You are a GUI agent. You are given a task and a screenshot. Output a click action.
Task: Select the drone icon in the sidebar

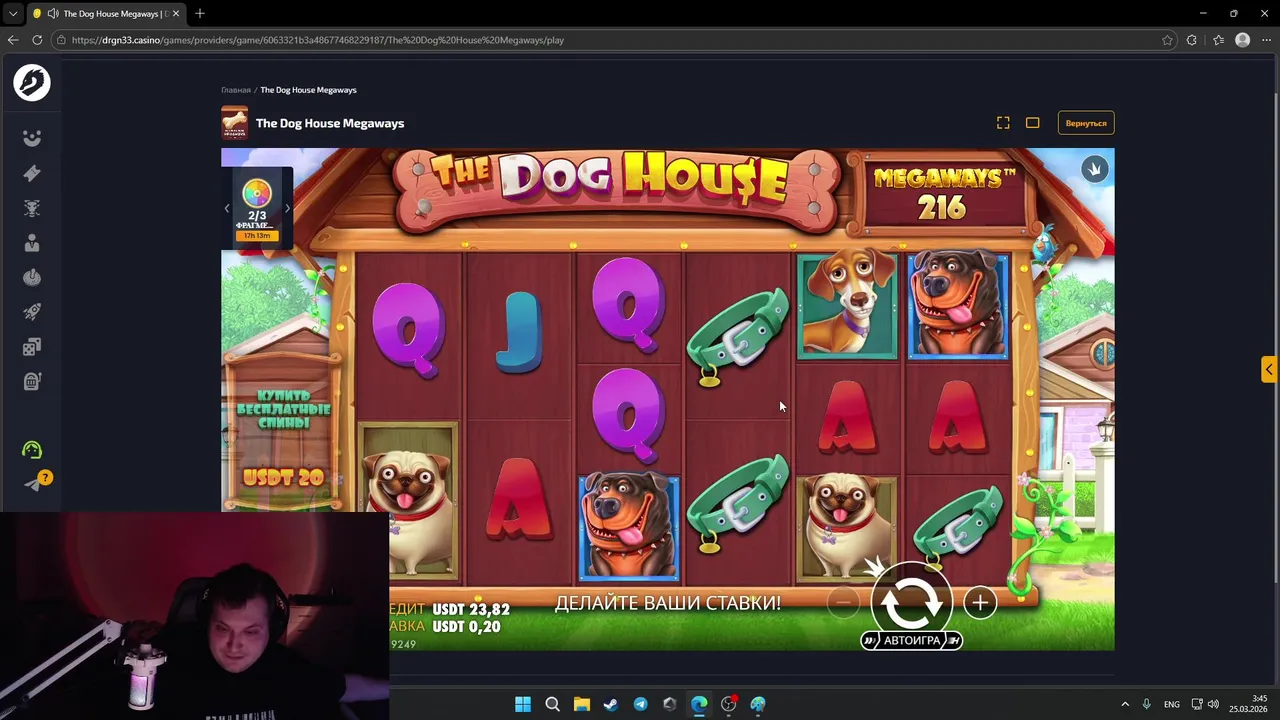tap(32, 208)
